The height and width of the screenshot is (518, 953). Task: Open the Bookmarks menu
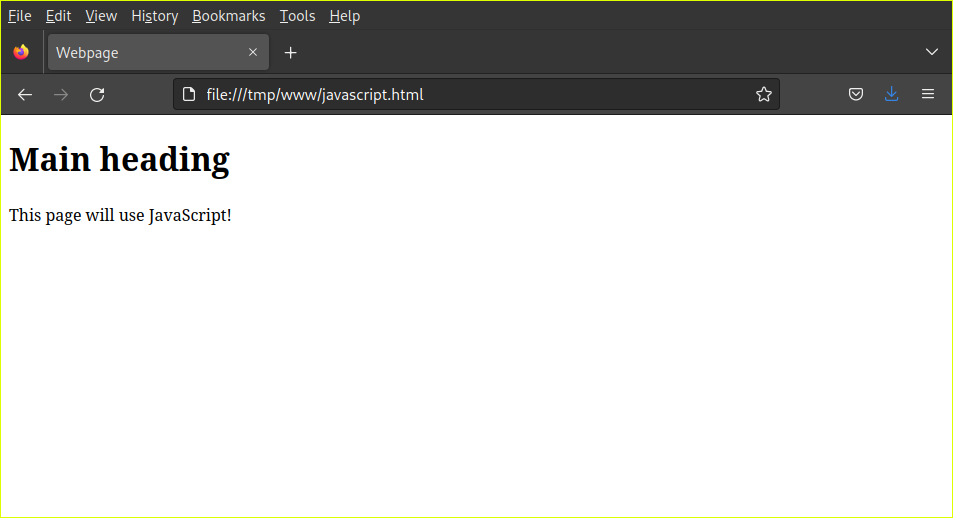tap(229, 16)
